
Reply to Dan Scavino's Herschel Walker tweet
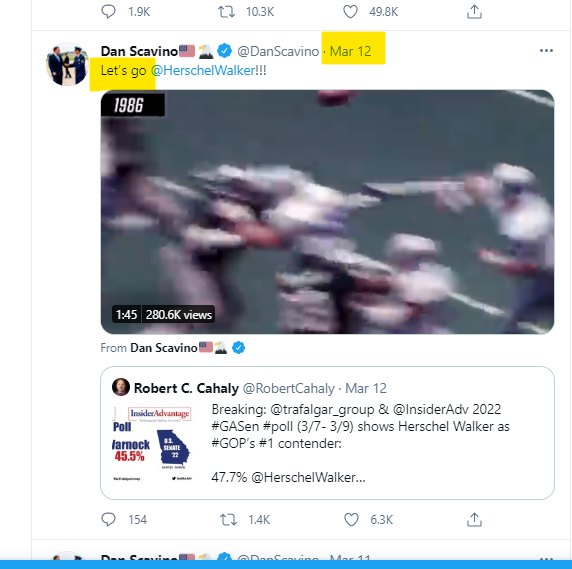[108, 519]
